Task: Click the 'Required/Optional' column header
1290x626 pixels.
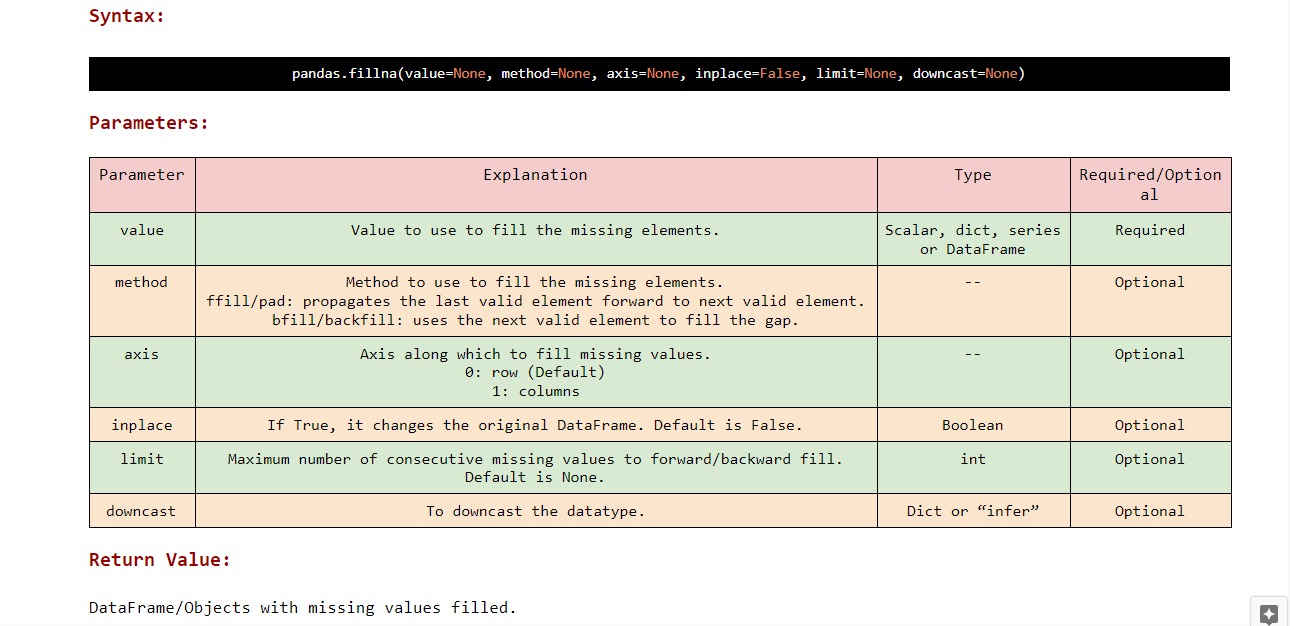Action: pyautogui.click(x=1150, y=184)
